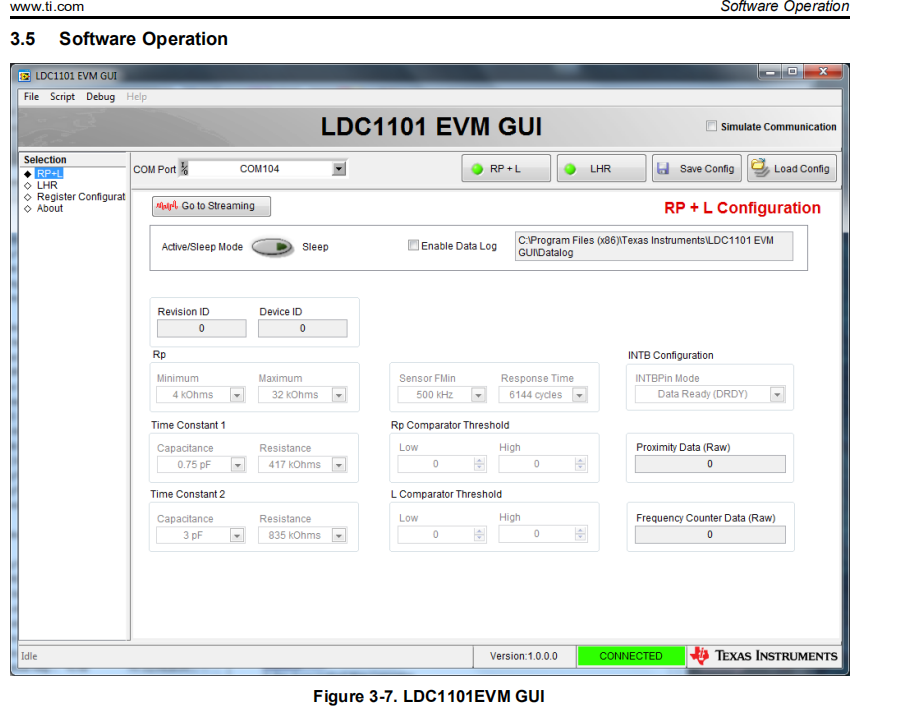
Task: Enable the Simulate Communication checkbox
Action: (x=712, y=126)
